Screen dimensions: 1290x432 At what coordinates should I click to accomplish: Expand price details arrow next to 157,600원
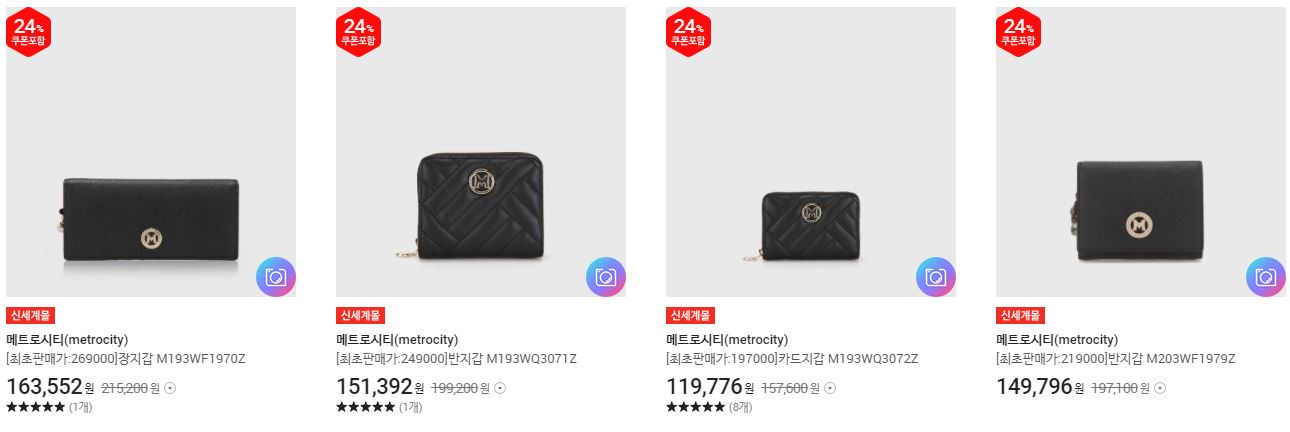(830, 388)
